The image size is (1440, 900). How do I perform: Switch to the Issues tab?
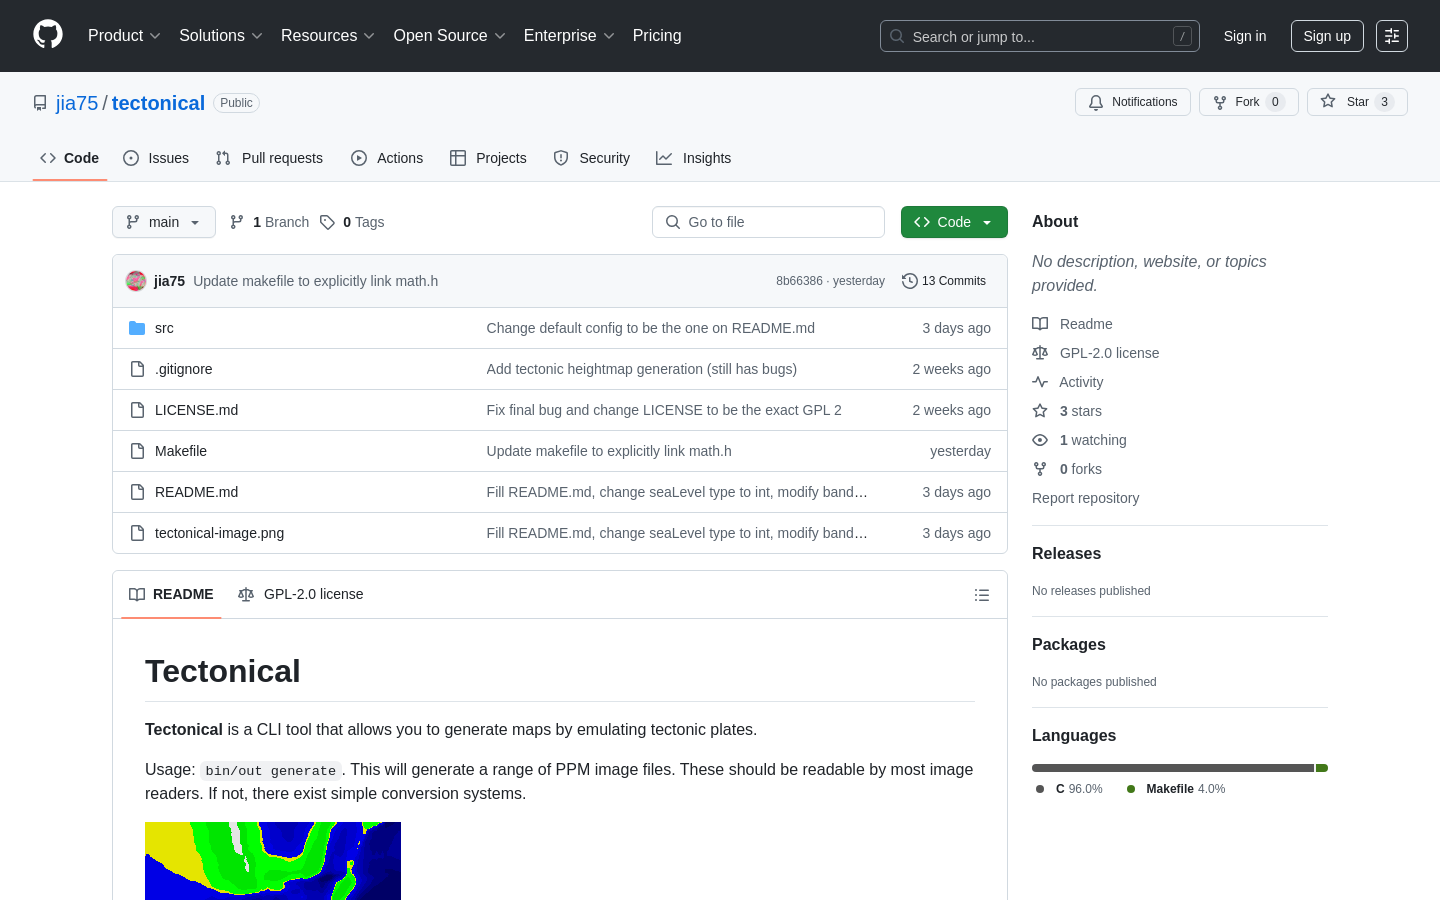pyautogui.click(x=156, y=158)
